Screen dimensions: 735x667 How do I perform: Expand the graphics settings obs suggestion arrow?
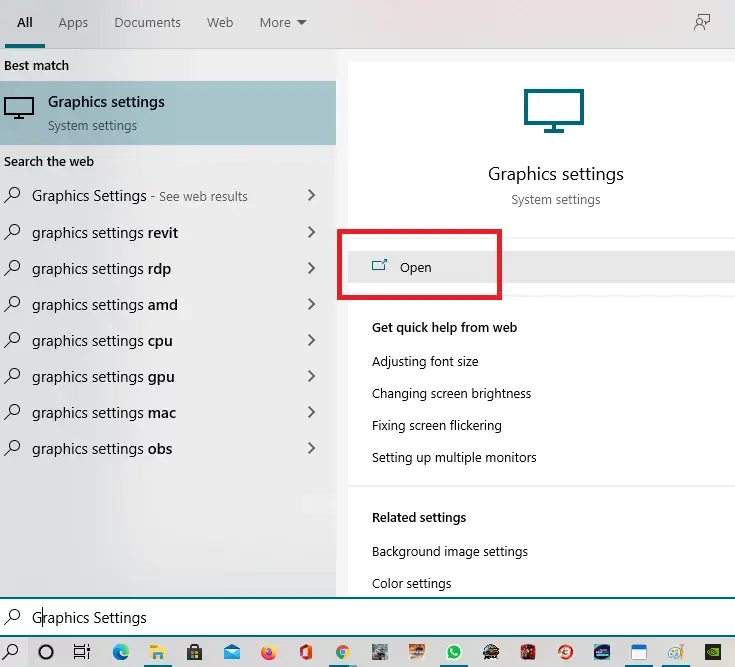point(311,448)
